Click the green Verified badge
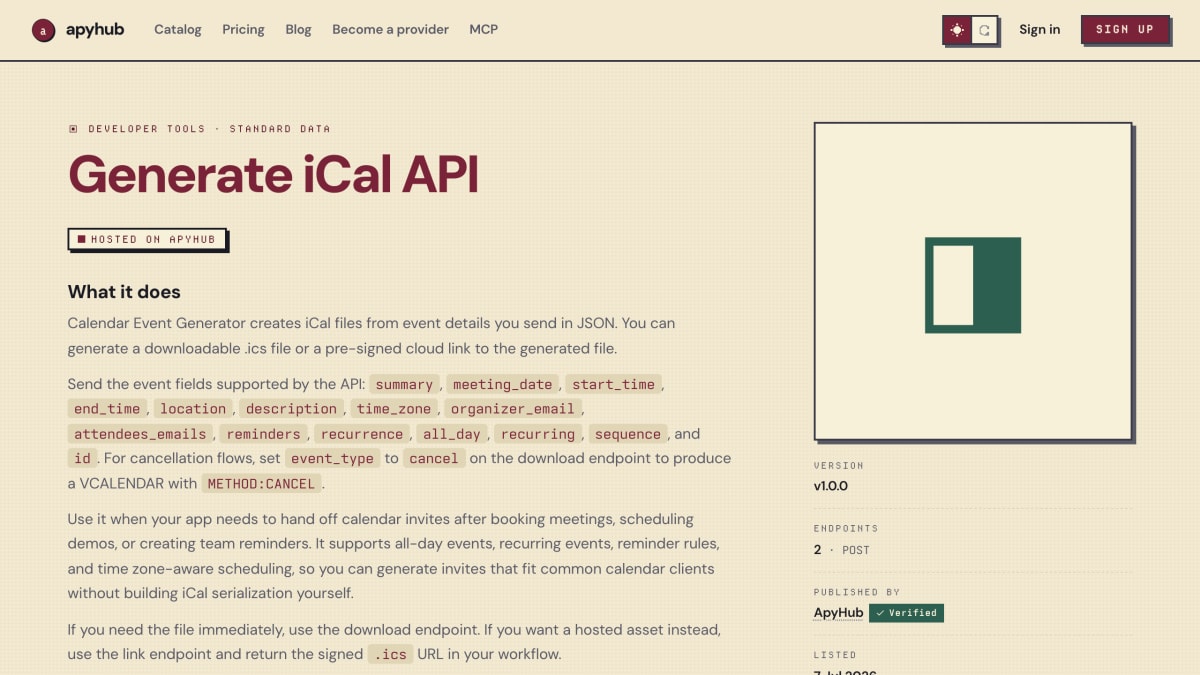 (906, 613)
